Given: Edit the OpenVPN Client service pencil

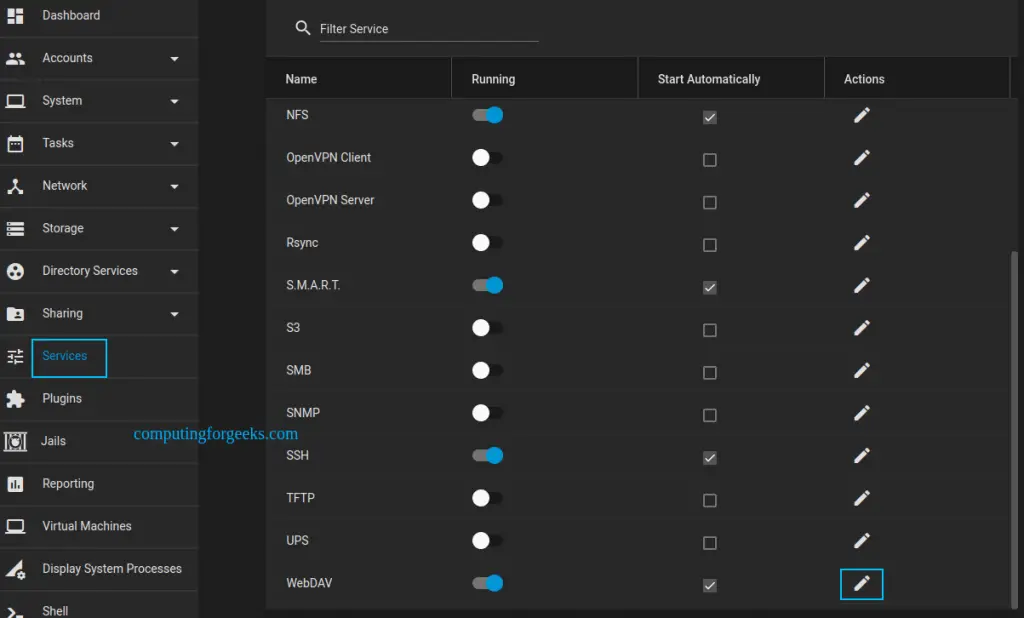Looking at the screenshot, I should pos(861,158).
